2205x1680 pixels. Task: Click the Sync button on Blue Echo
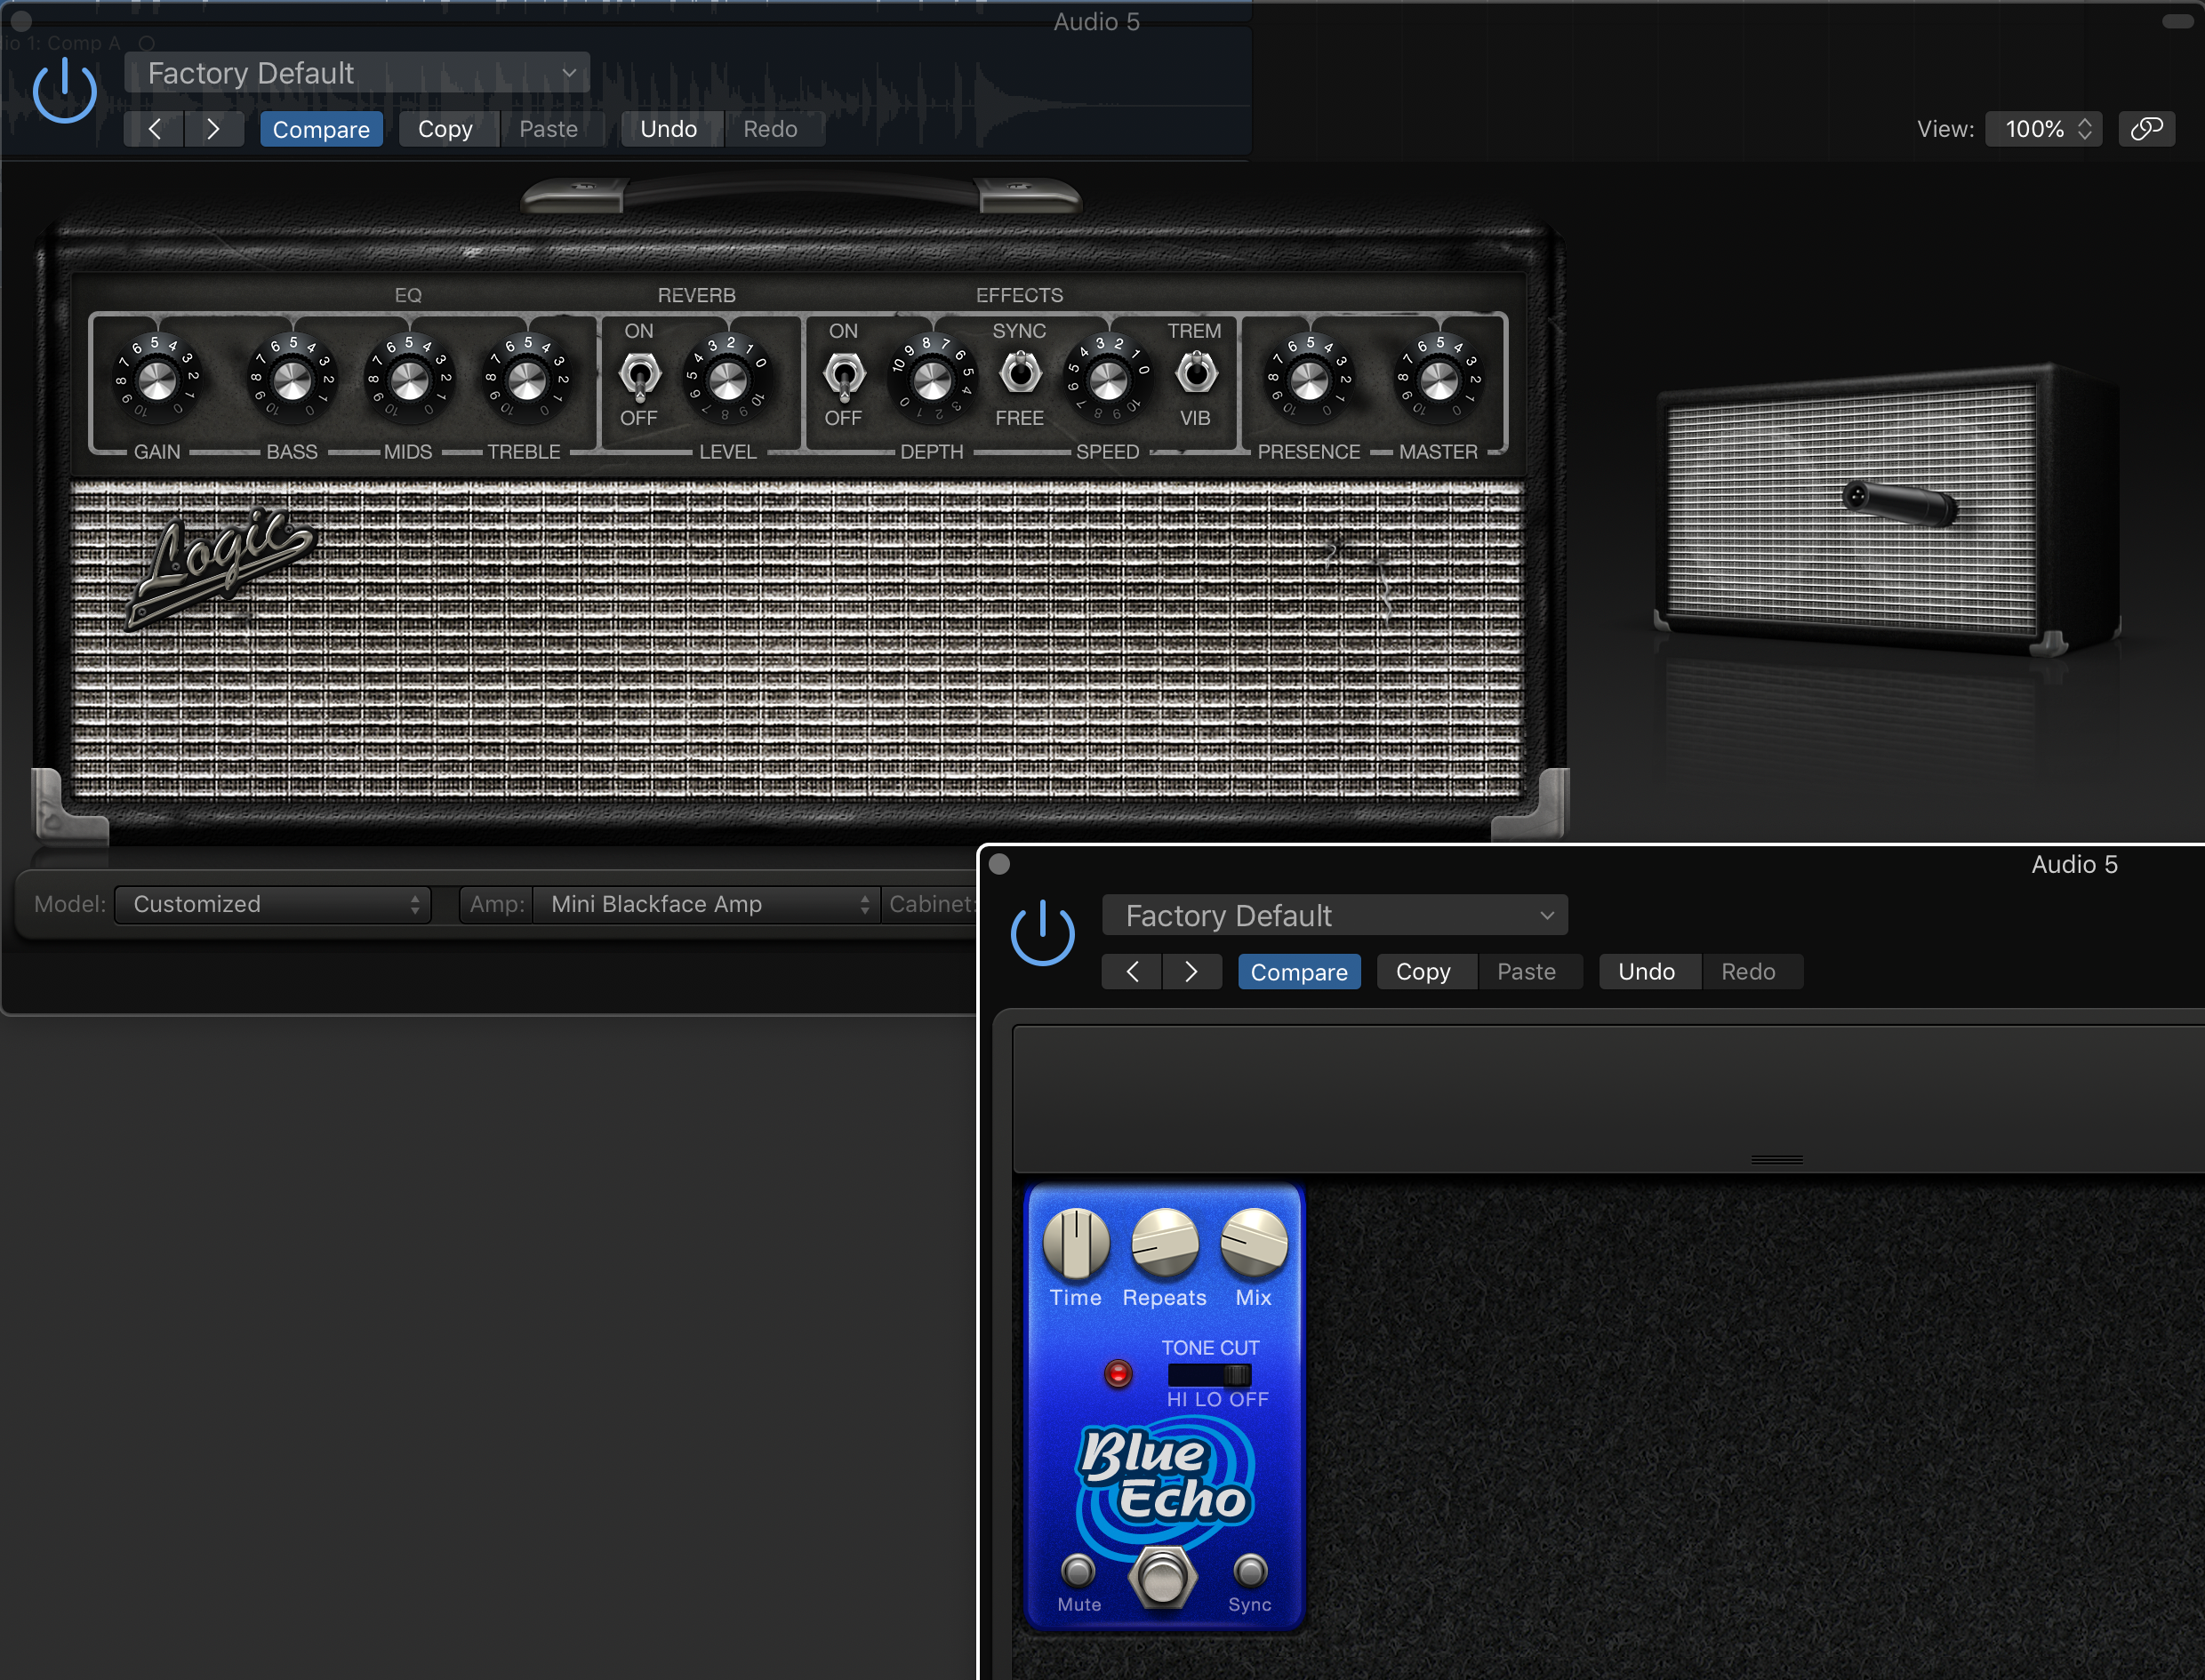1250,1571
